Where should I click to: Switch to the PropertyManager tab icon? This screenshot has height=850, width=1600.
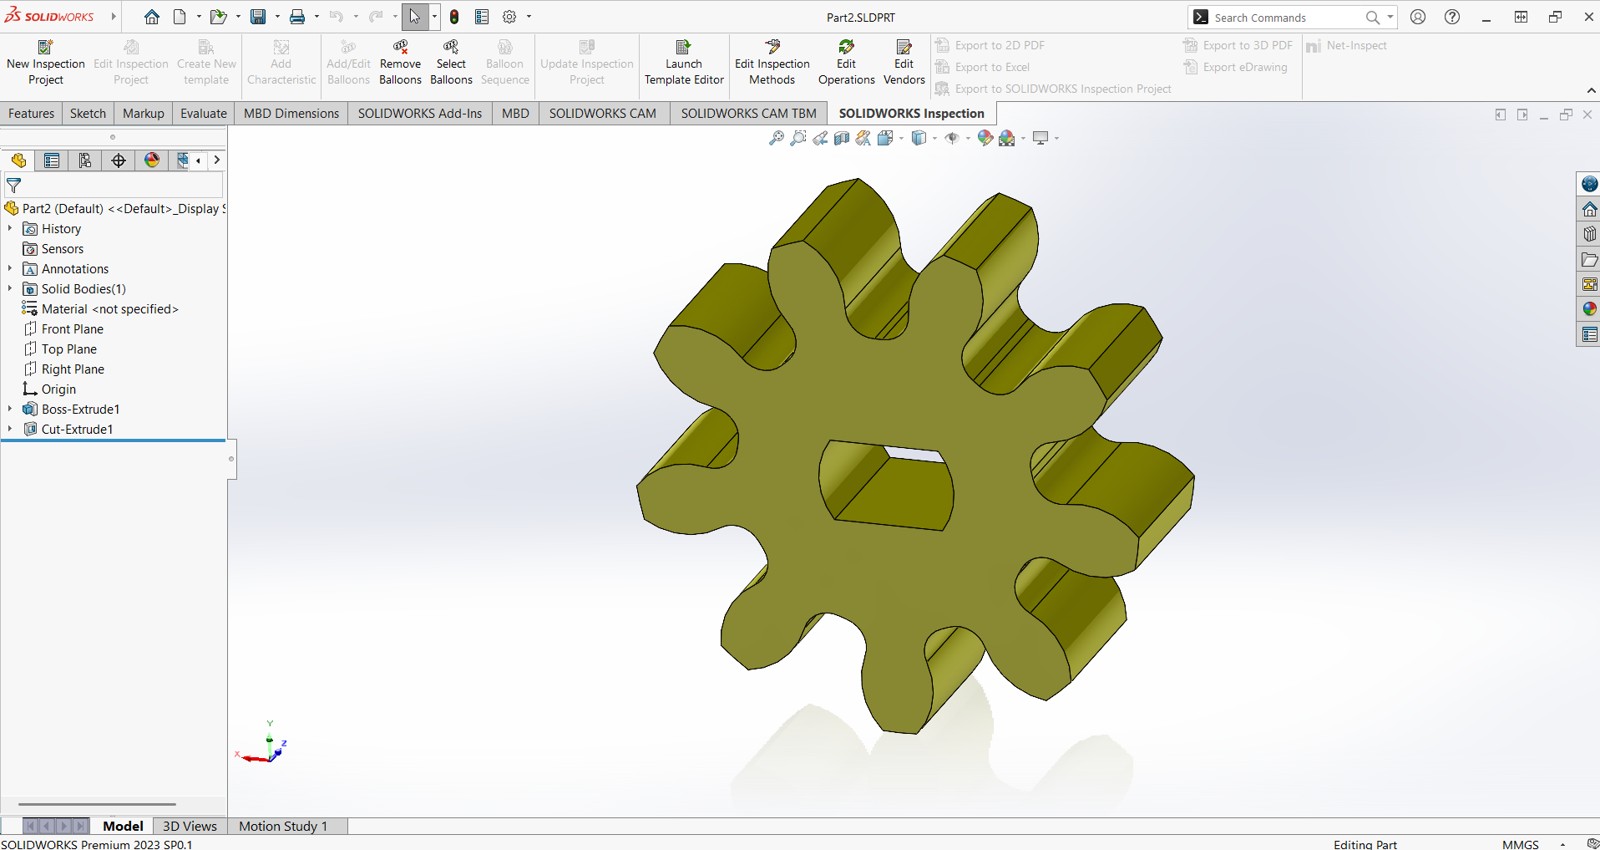click(x=51, y=160)
